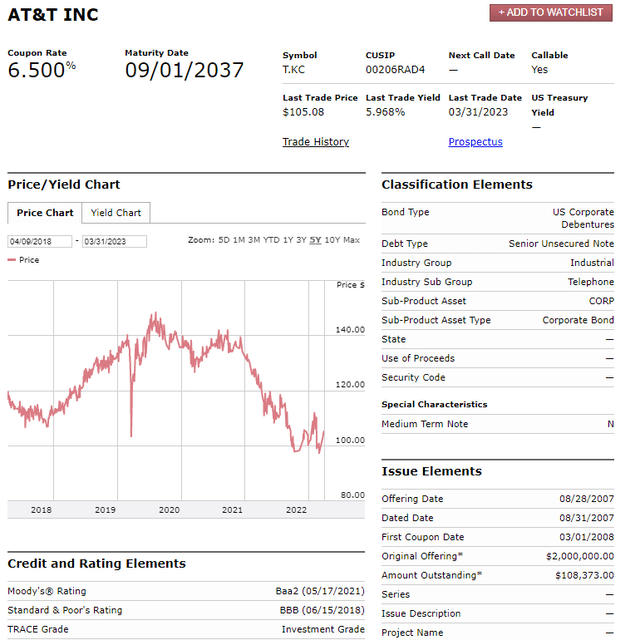
Task: Set chart zoom to 3Y
Action: [301, 240]
